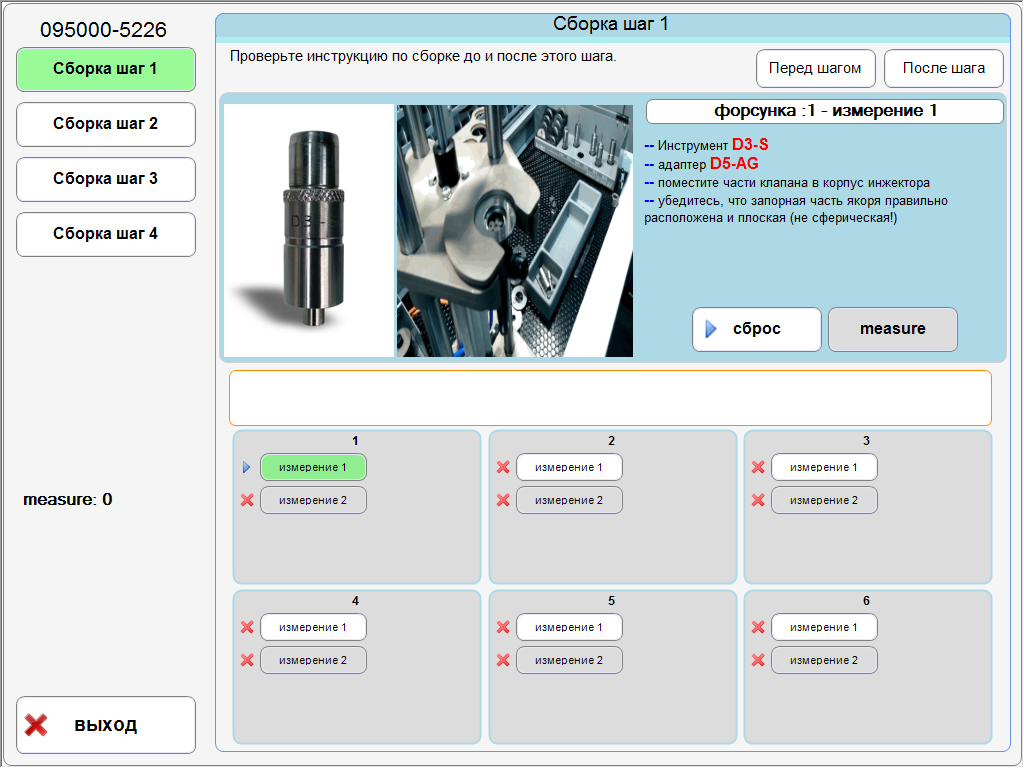Select измерение 2 in injector 6
The width and height of the screenshot is (1024, 768).
[x=824, y=660]
